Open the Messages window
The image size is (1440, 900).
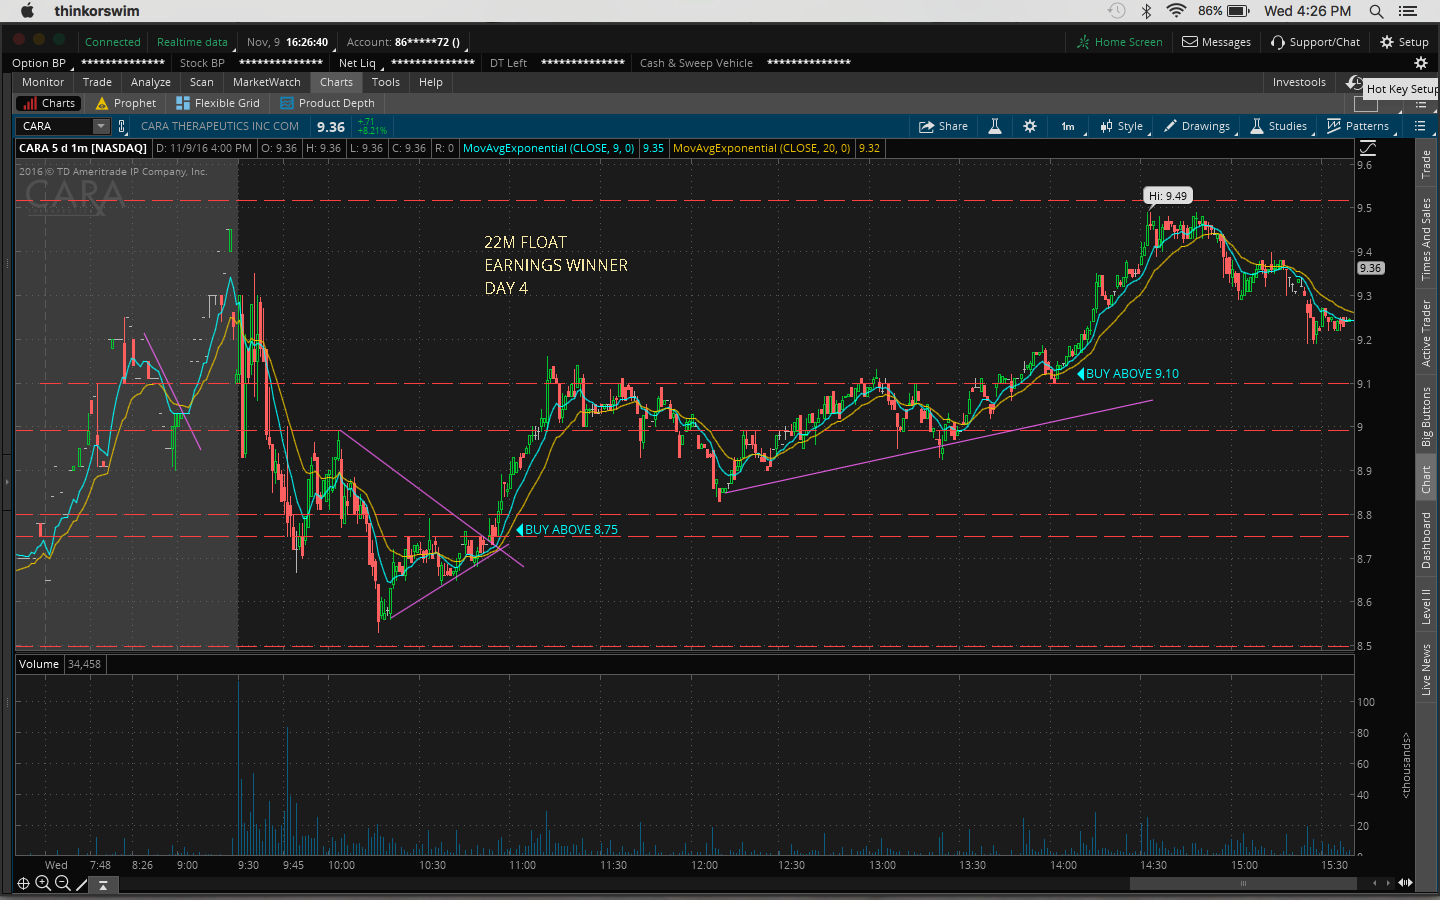(1217, 42)
